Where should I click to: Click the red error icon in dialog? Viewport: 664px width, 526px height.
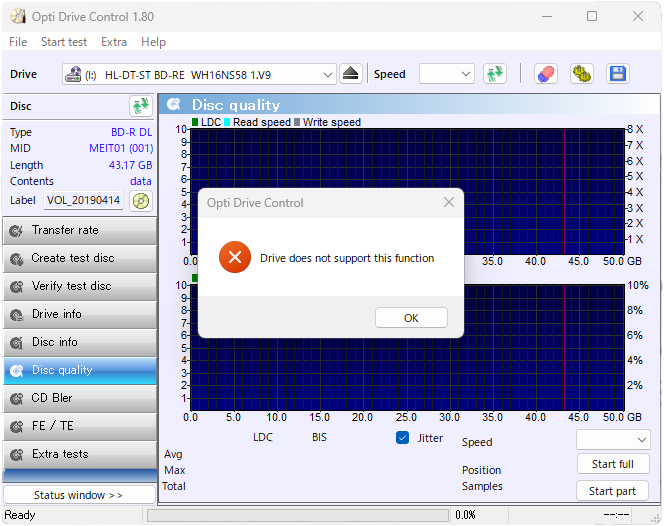tap(235, 257)
